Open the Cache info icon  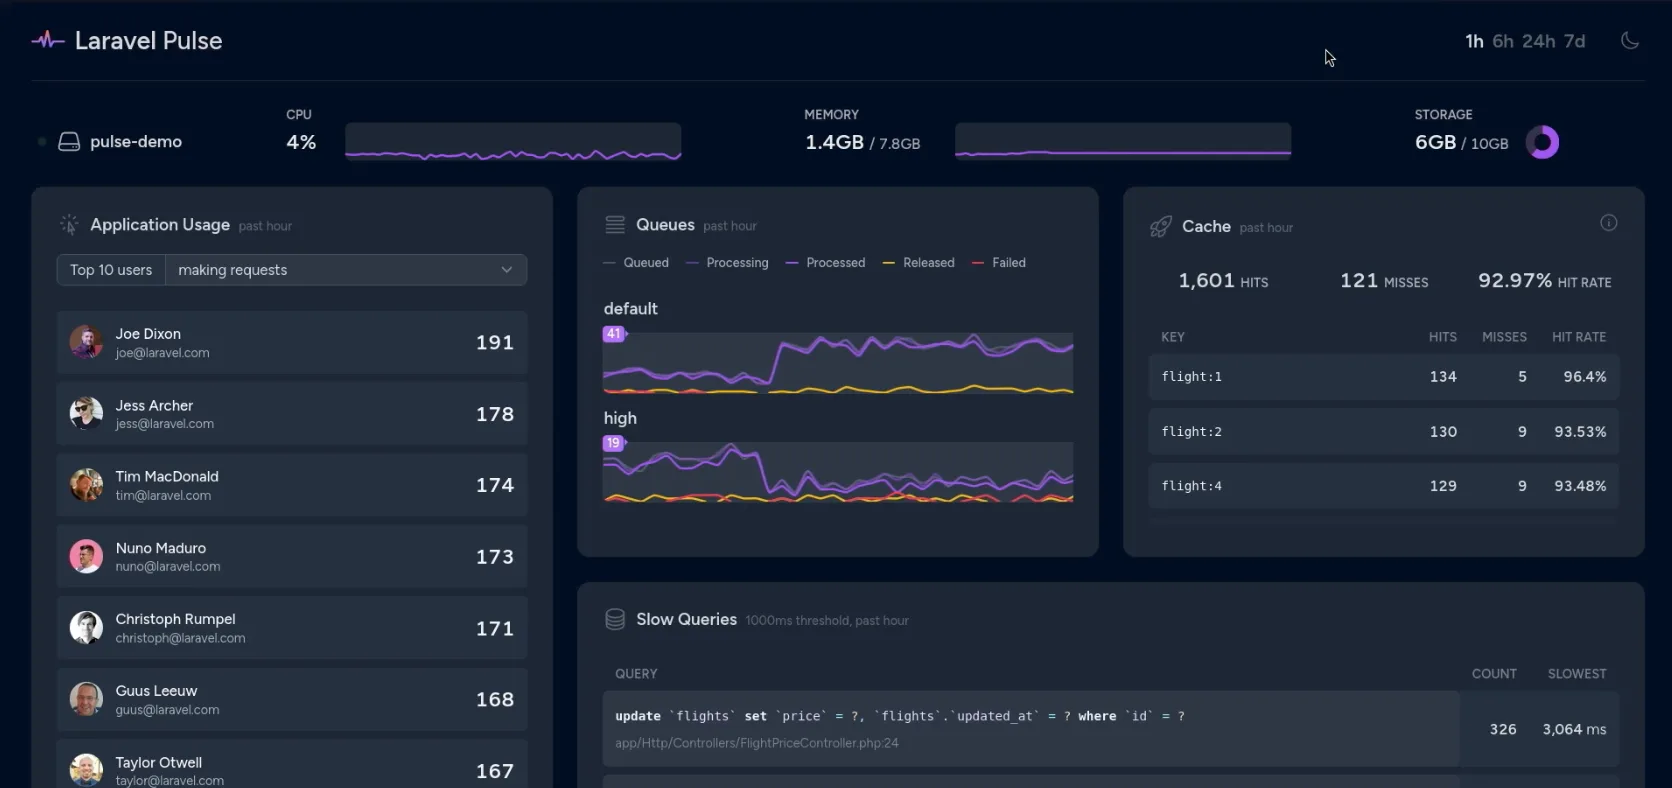tap(1608, 223)
